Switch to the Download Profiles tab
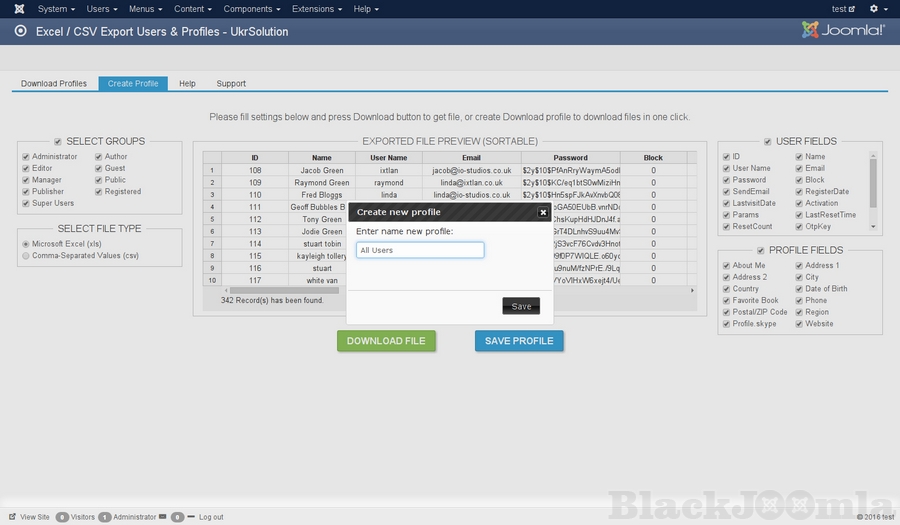This screenshot has width=900, height=525. (x=54, y=84)
